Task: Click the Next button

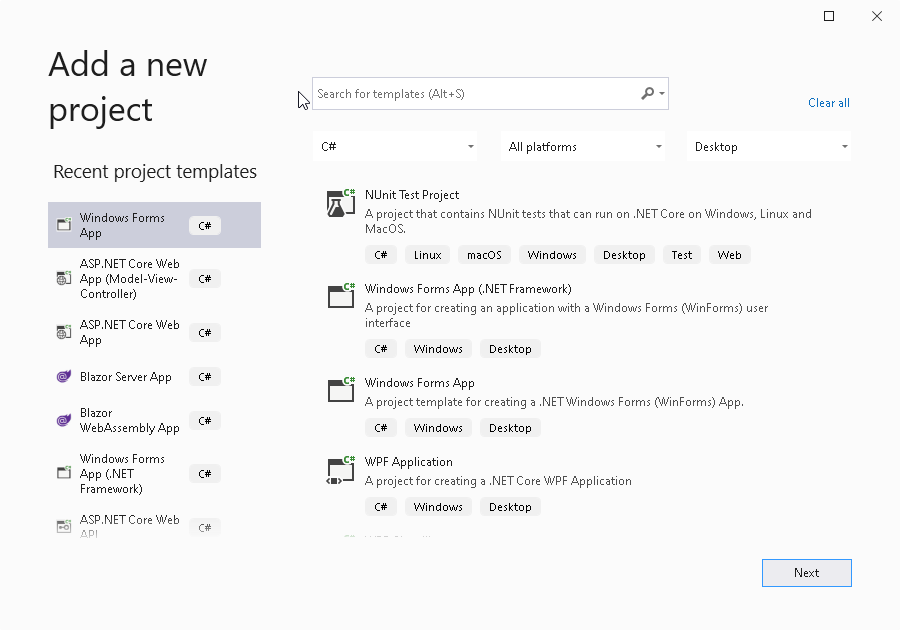Action: (806, 573)
